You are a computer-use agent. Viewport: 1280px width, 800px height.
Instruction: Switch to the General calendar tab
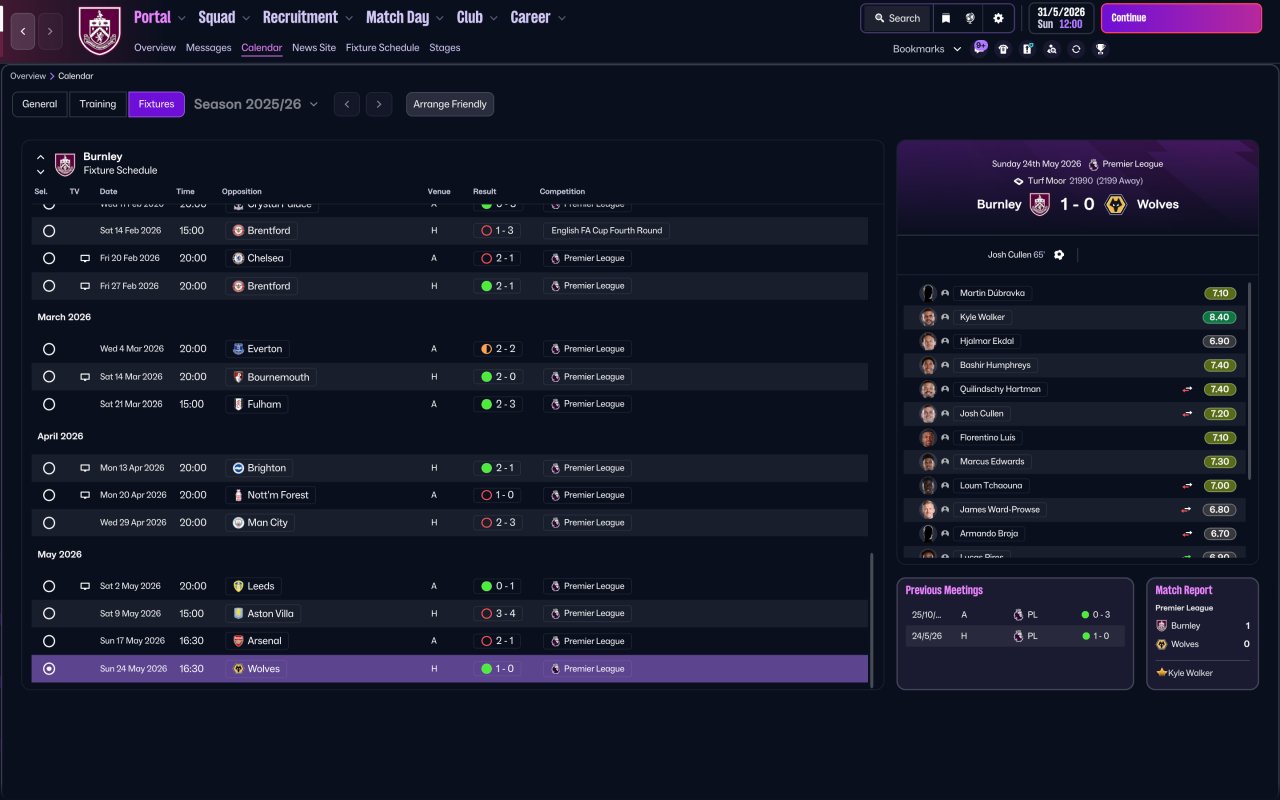40,104
